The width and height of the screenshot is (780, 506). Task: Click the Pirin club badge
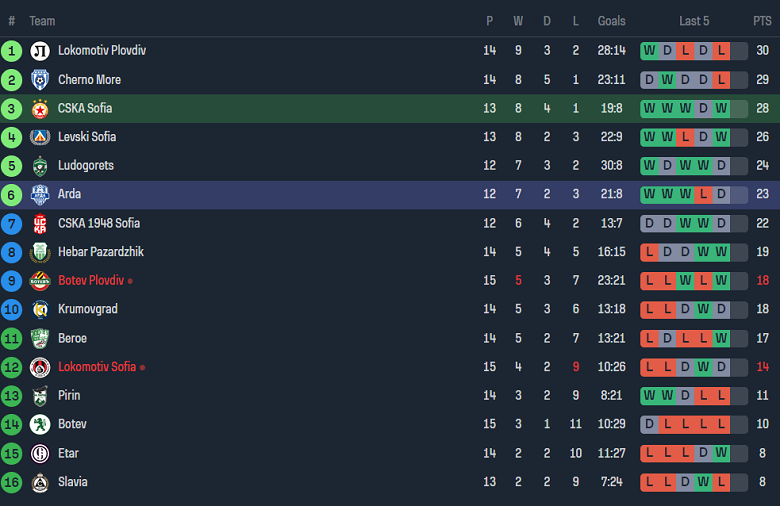40,396
